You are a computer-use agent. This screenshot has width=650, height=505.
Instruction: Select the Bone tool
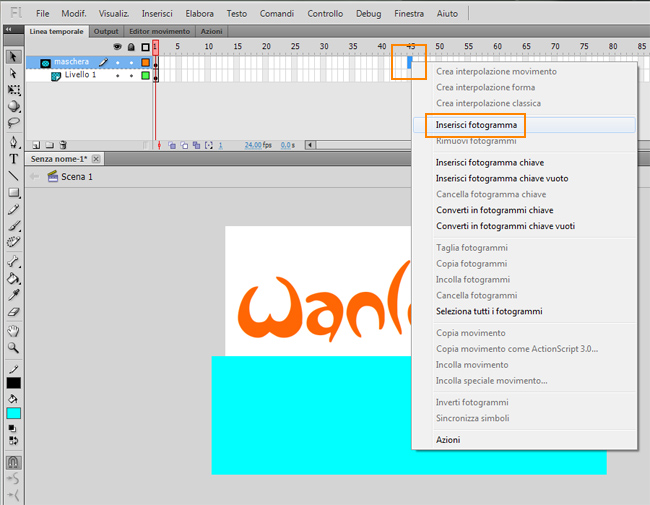click(13, 261)
